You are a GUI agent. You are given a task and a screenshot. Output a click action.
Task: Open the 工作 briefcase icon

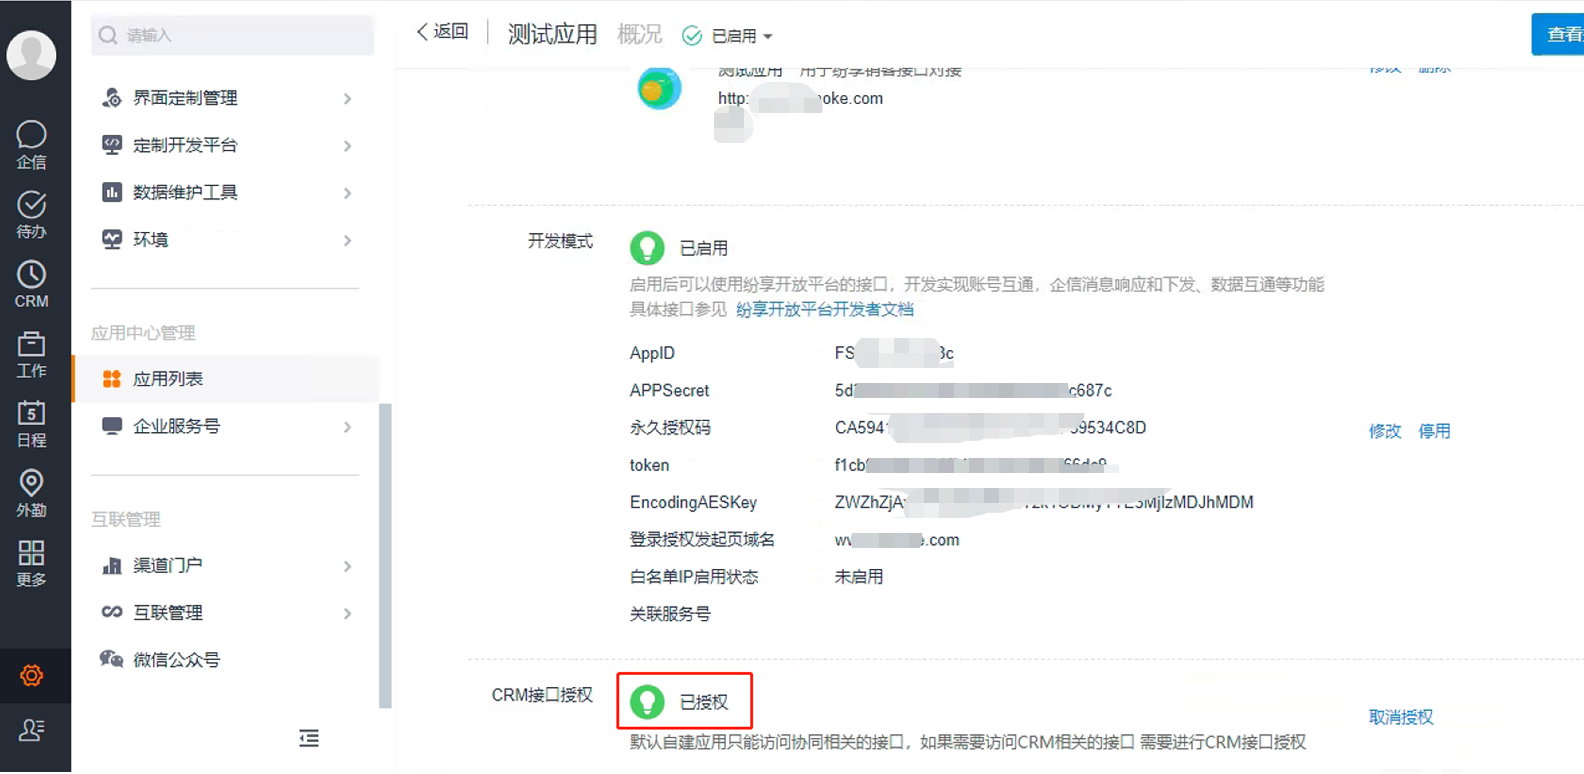31,354
